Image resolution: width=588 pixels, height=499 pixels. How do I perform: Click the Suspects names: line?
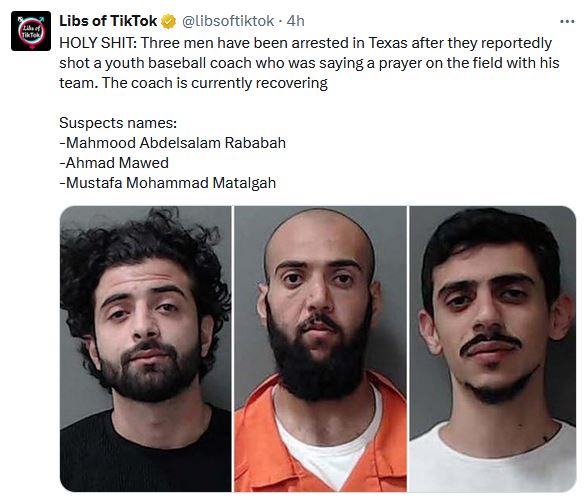[118, 123]
